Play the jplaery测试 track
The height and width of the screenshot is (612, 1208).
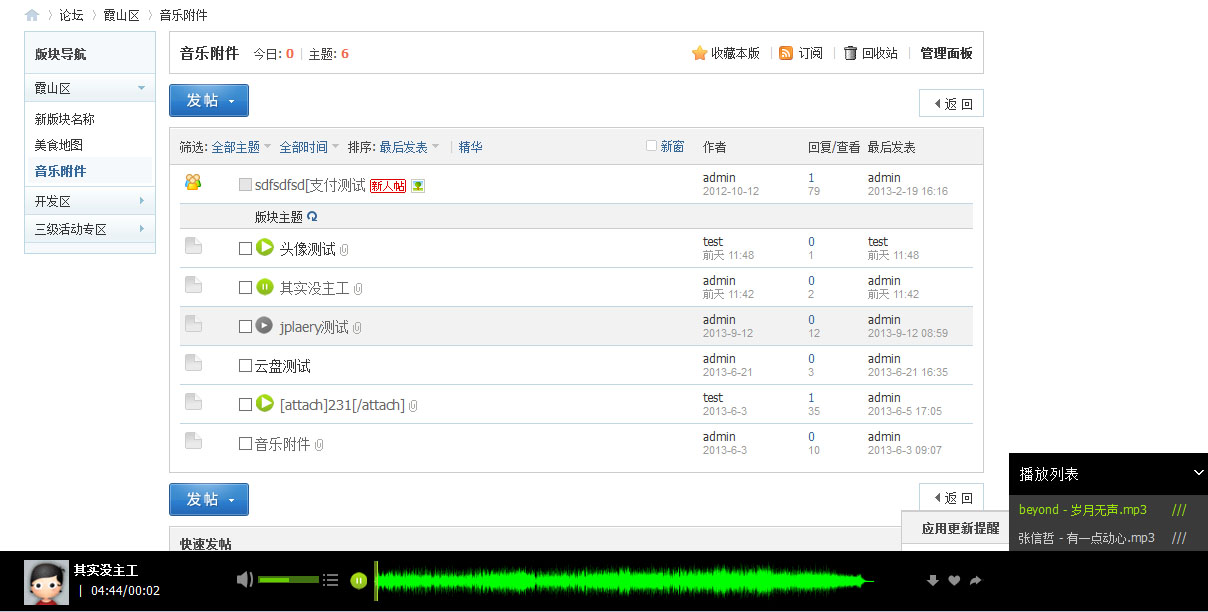[x=264, y=326]
